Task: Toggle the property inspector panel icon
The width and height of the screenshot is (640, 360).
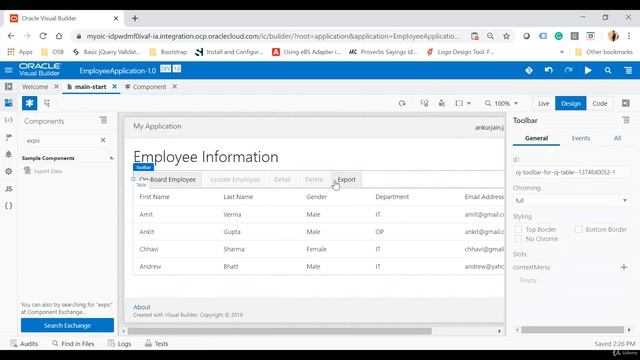Action: [626, 103]
